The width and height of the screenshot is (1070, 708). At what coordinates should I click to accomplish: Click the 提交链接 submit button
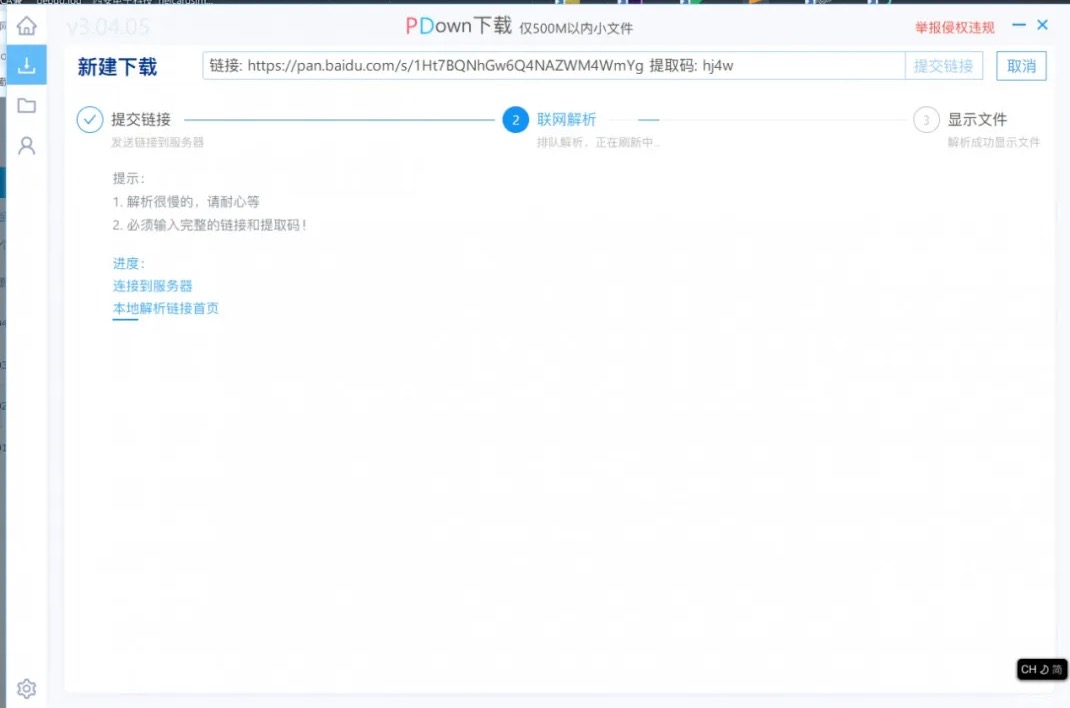(x=943, y=66)
